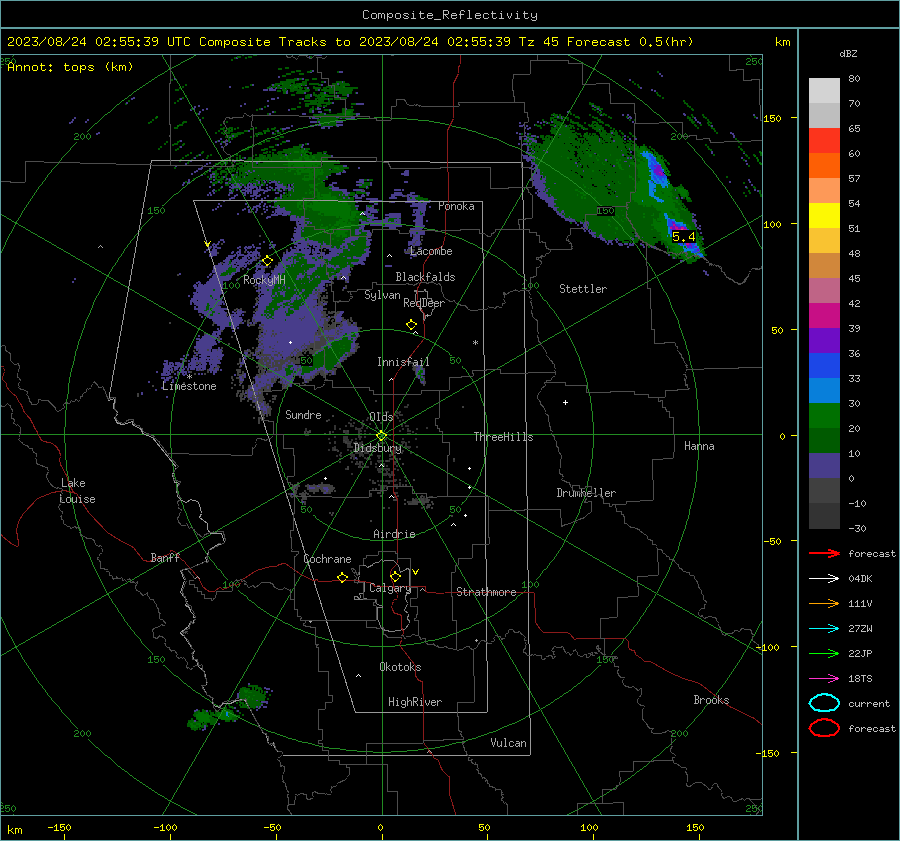The height and width of the screenshot is (841, 900).
Task: Click the yellow diamond marker above Calgary
Action: click(395, 576)
